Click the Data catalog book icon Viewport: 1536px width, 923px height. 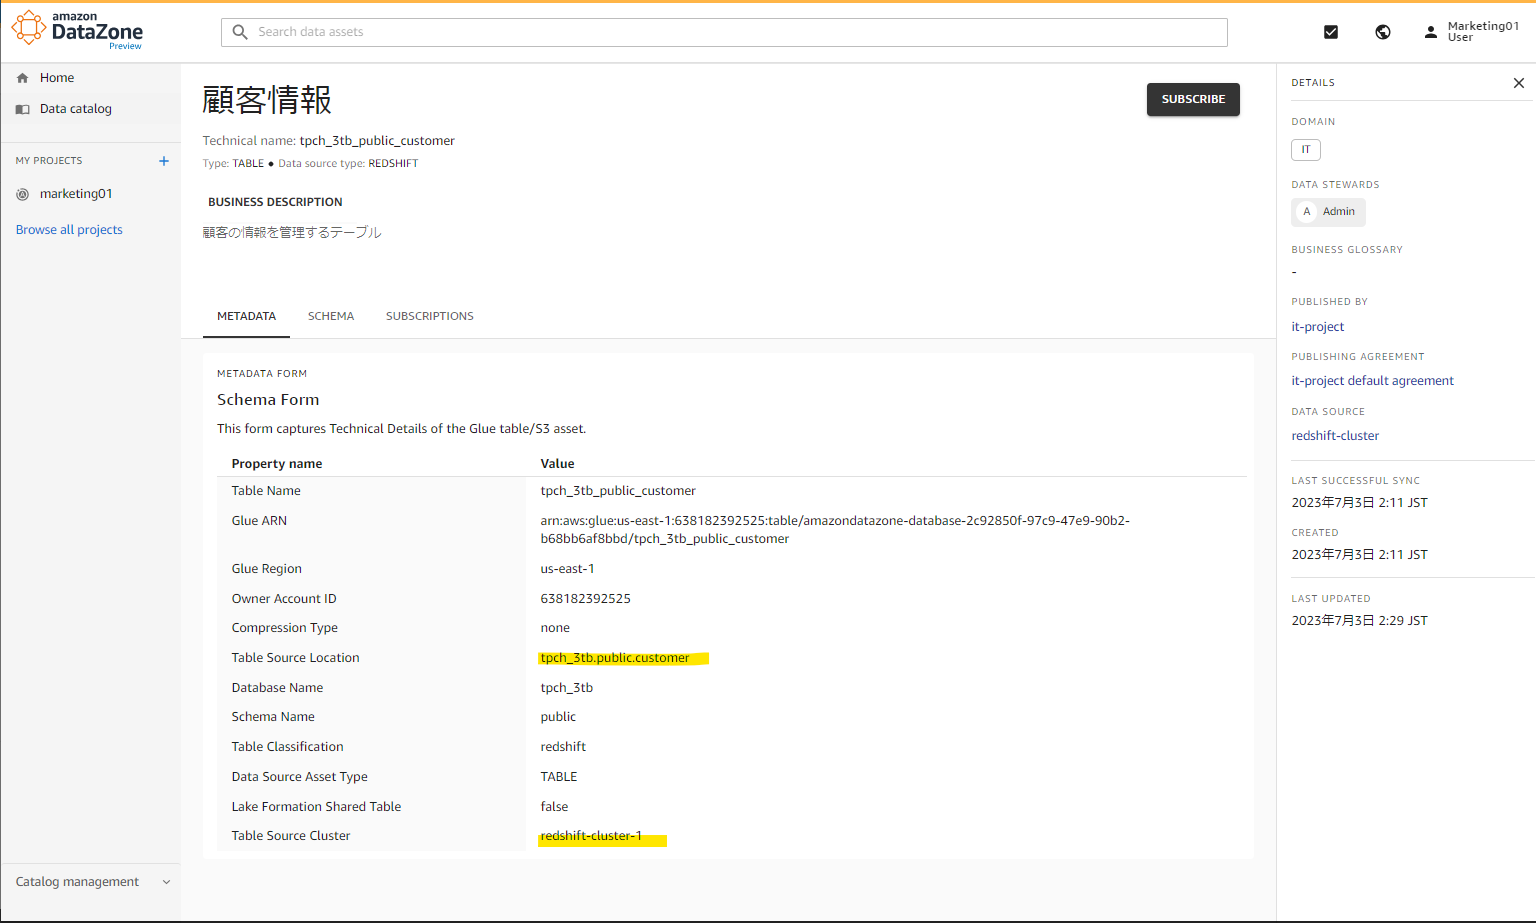(x=23, y=109)
